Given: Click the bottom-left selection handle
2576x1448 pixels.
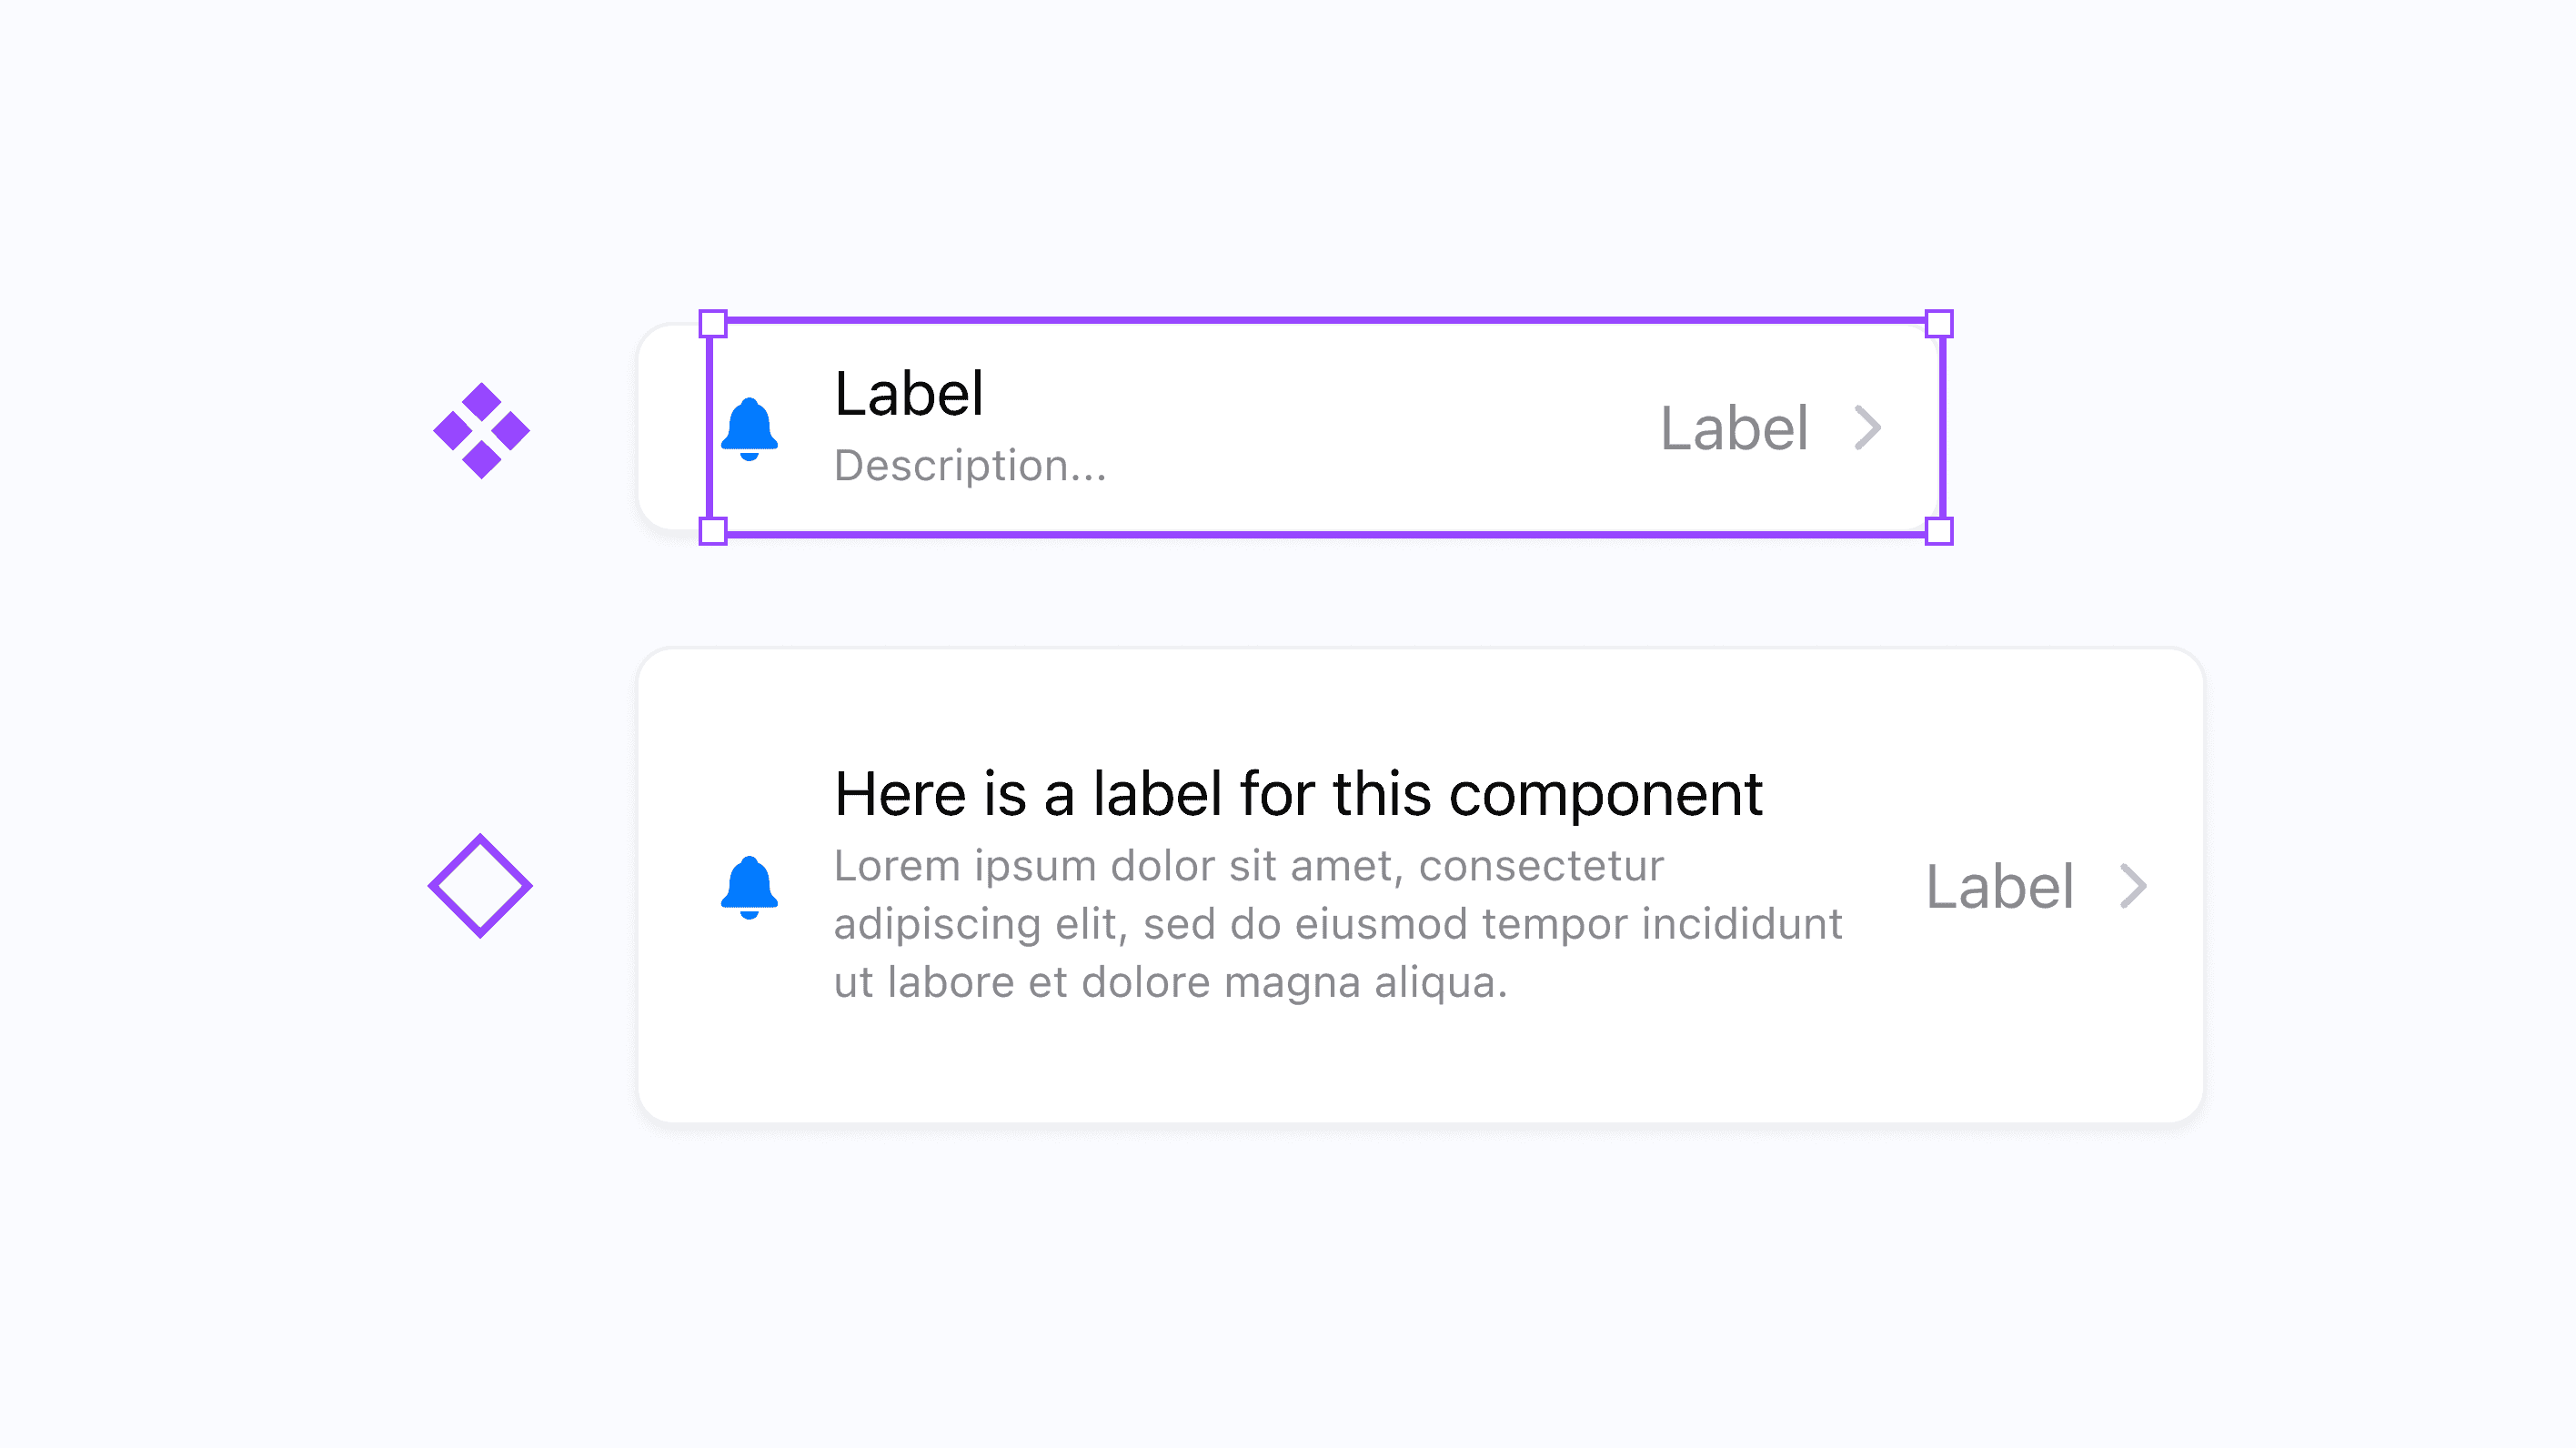Looking at the screenshot, I should tap(713, 531).
